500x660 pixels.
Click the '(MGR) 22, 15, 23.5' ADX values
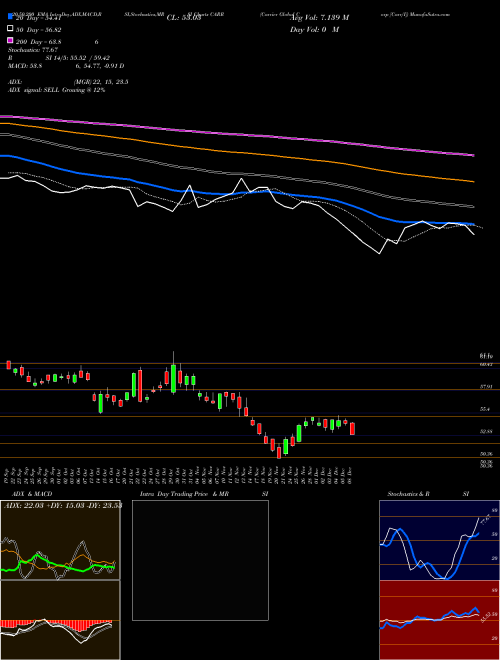point(101,82)
